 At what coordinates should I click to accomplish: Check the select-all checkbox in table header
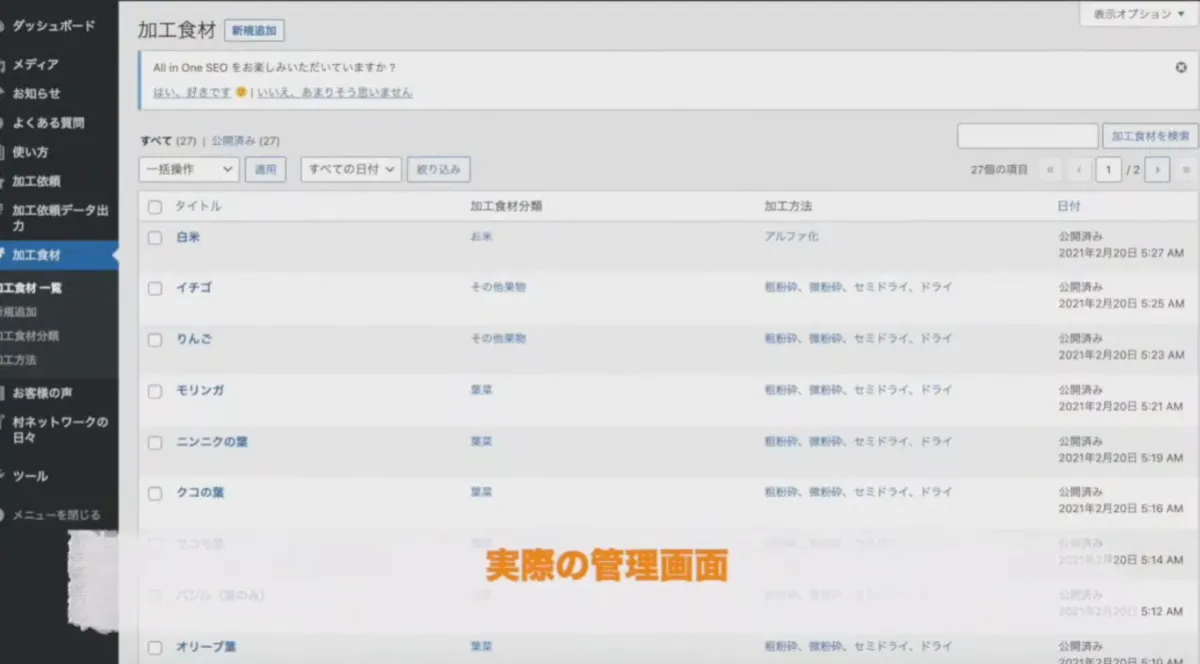[x=155, y=206]
